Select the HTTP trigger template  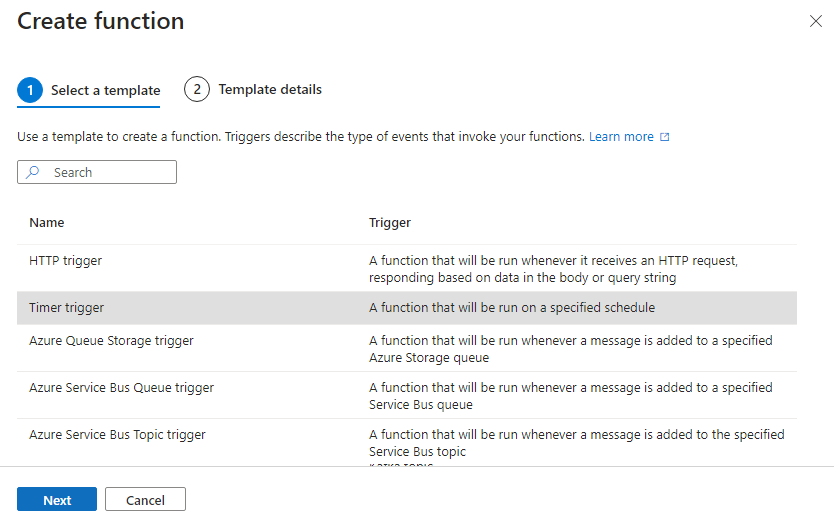66,261
